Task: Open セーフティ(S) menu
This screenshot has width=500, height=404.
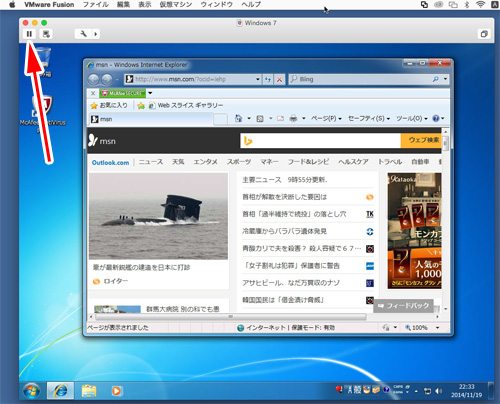Action: point(369,118)
